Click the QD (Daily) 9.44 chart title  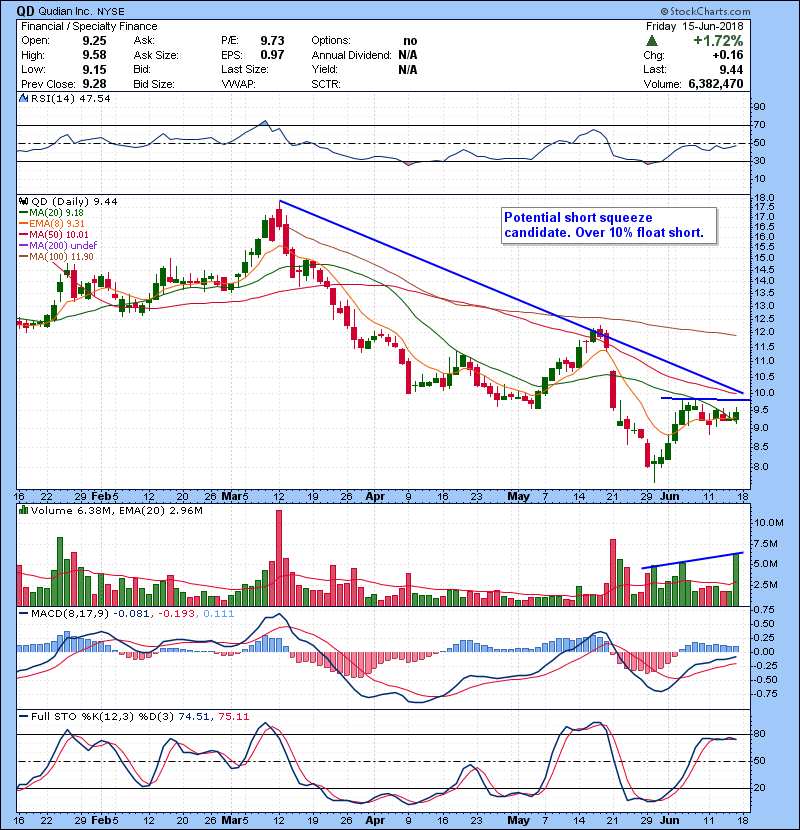74,201
